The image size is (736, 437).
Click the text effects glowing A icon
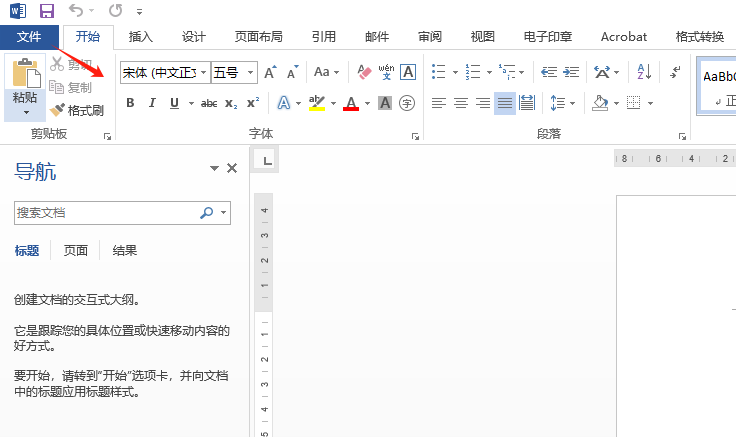point(284,103)
